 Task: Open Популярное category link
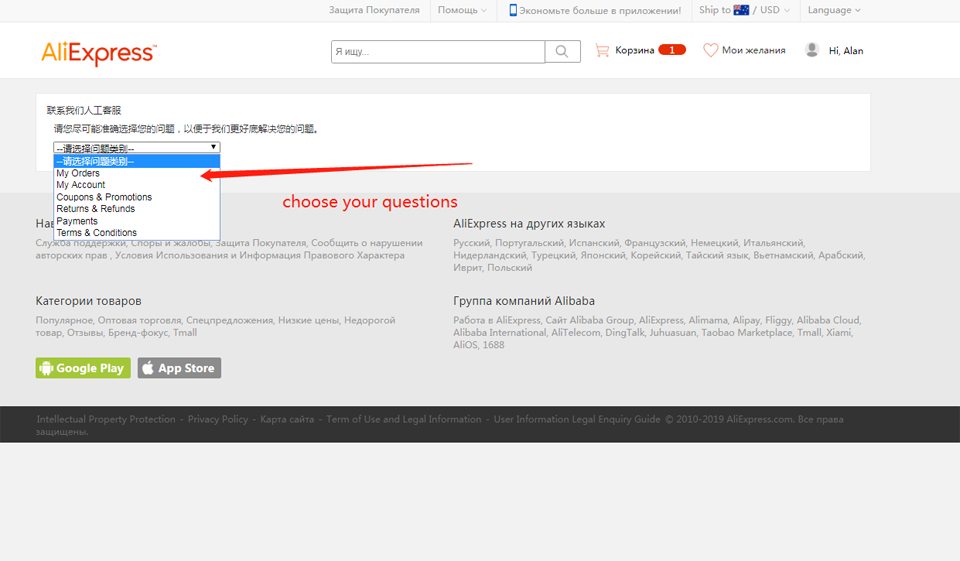(64, 320)
